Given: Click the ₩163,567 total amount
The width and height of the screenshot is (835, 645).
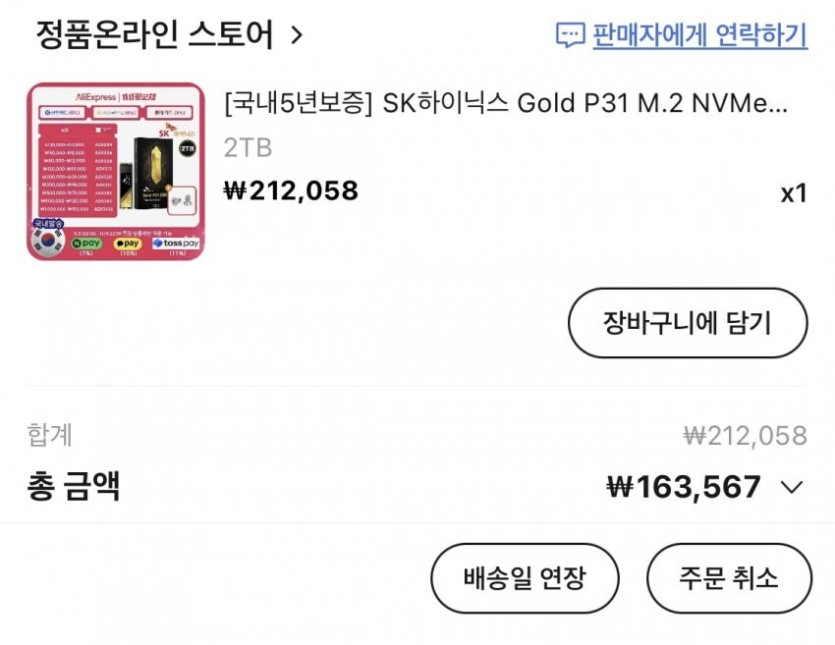Looking at the screenshot, I should point(684,487).
